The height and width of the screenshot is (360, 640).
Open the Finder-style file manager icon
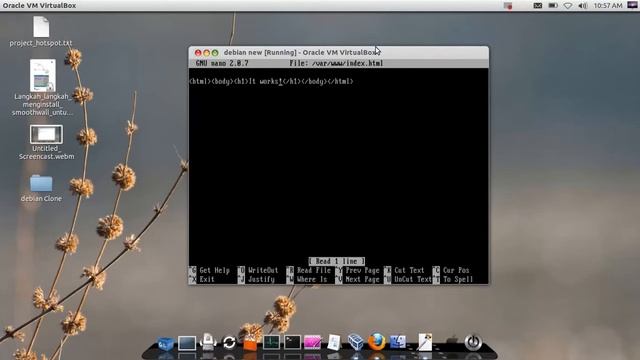point(398,342)
